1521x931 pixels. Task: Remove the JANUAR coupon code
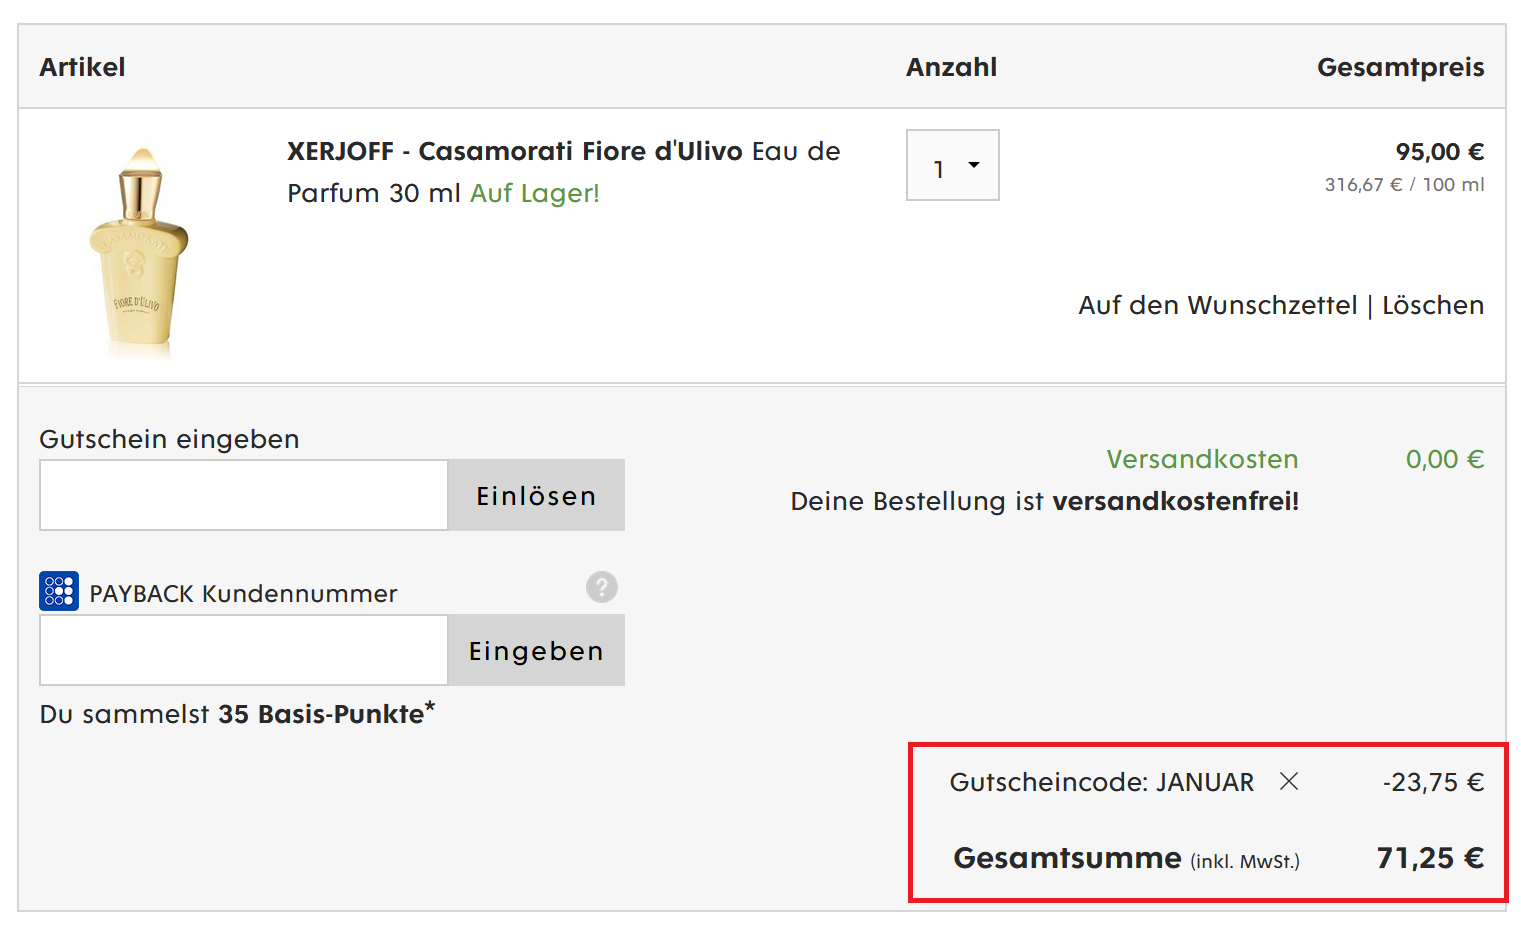point(1289,781)
